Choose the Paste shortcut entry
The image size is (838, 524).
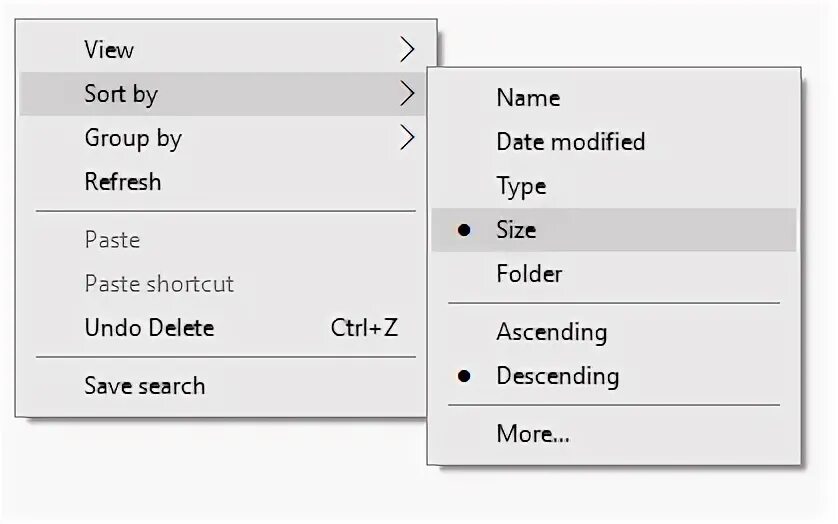pyautogui.click(x=159, y=284)
